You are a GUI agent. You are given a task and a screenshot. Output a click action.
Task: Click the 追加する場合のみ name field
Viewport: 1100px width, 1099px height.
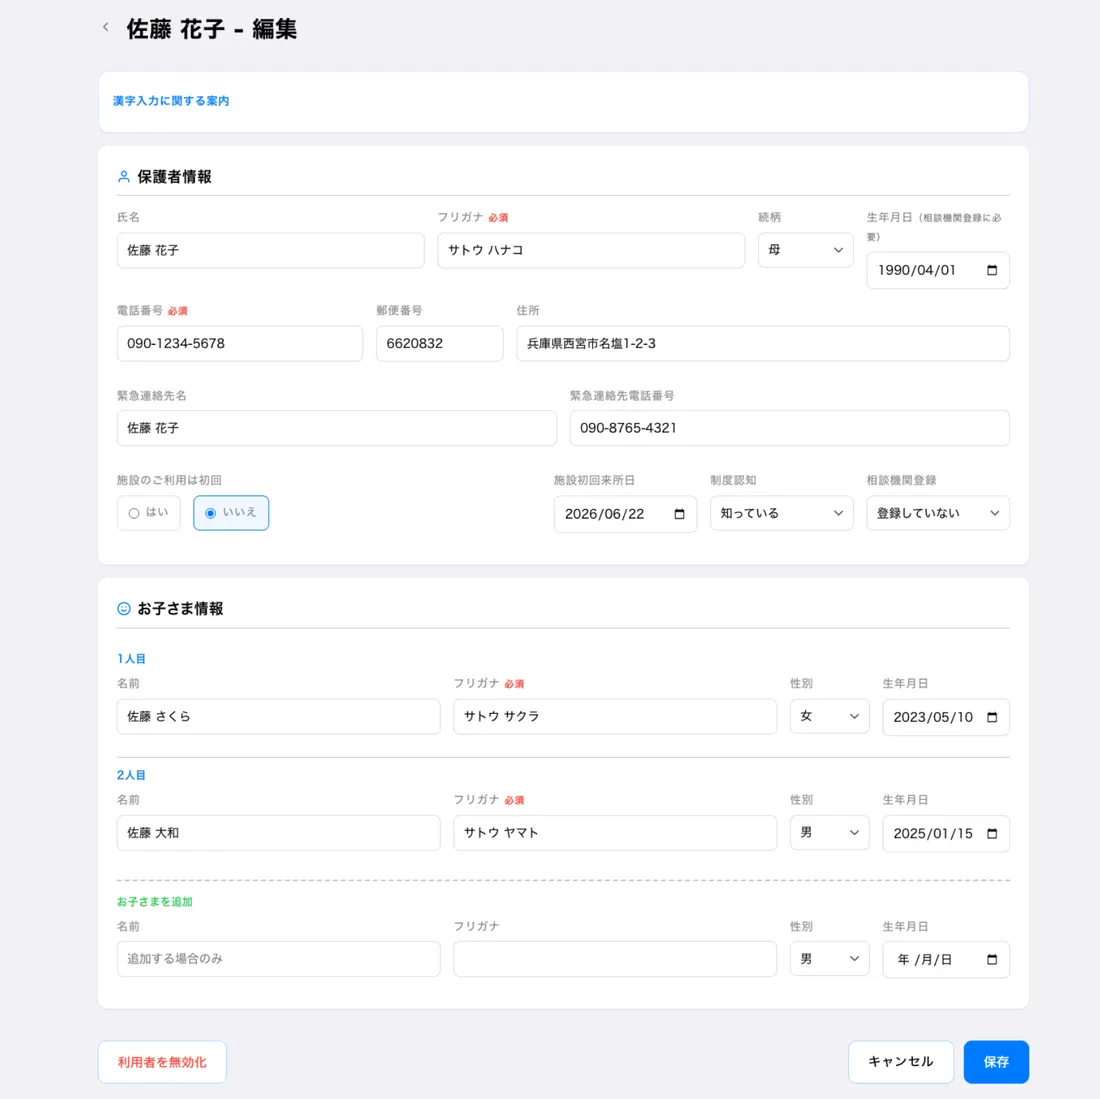(x=279, y=959)
